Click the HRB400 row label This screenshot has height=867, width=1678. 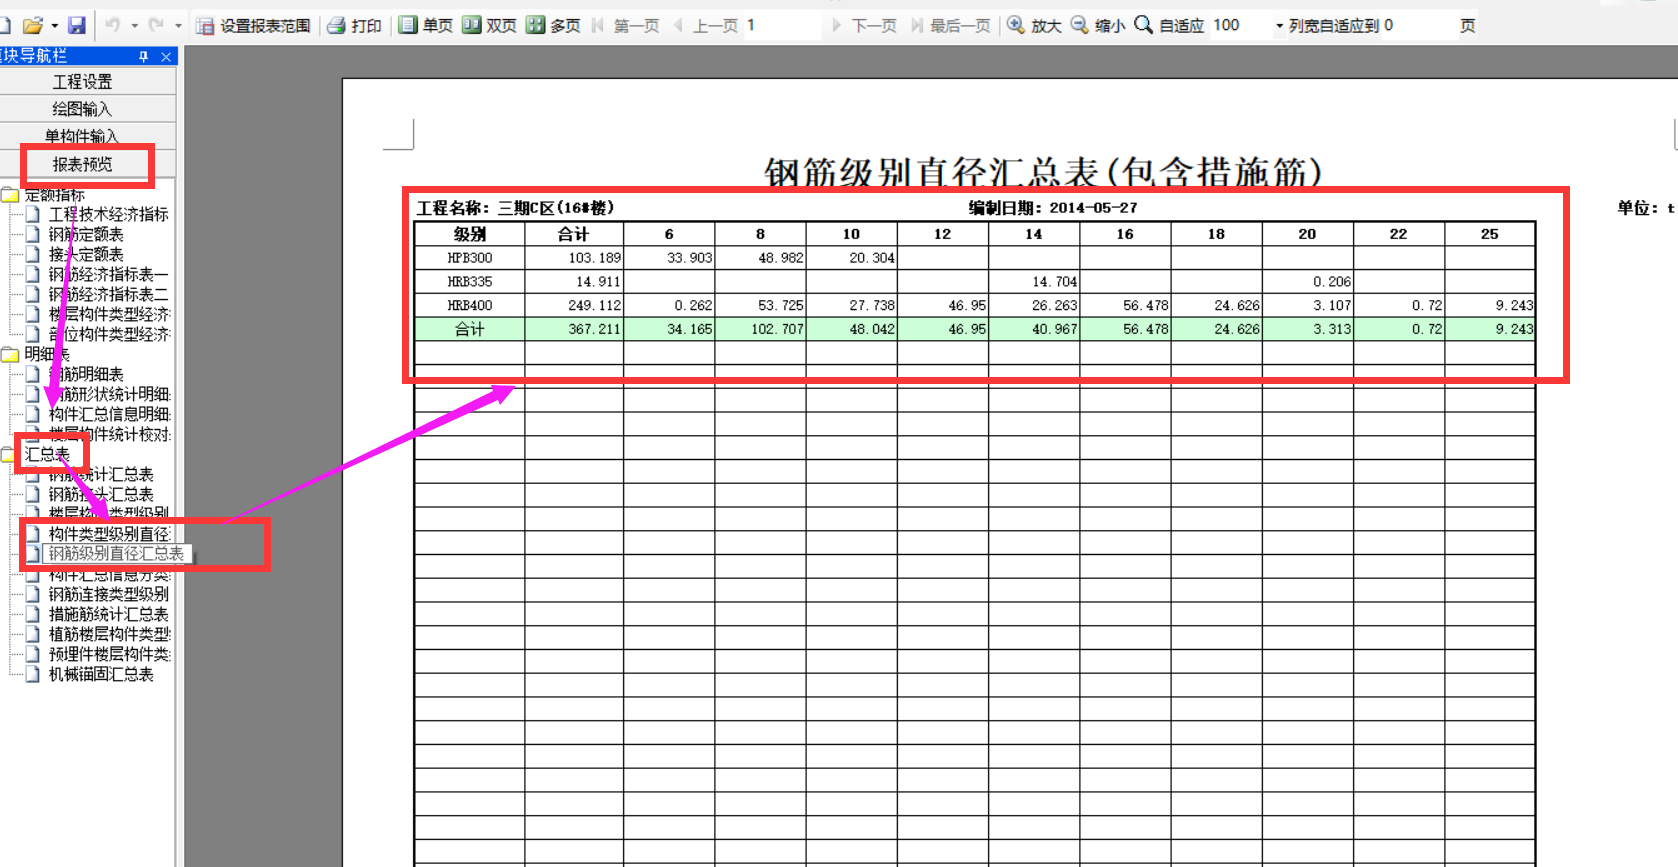click(x=469, y=306)
